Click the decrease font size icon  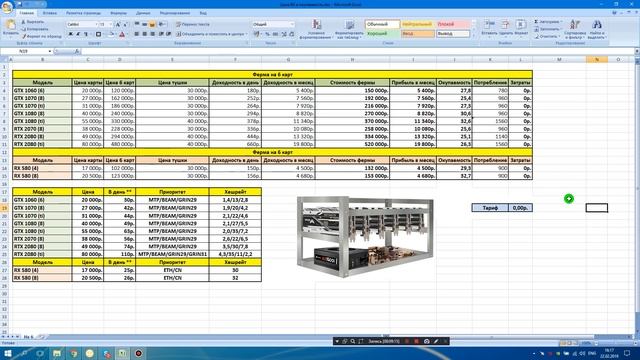125,24
